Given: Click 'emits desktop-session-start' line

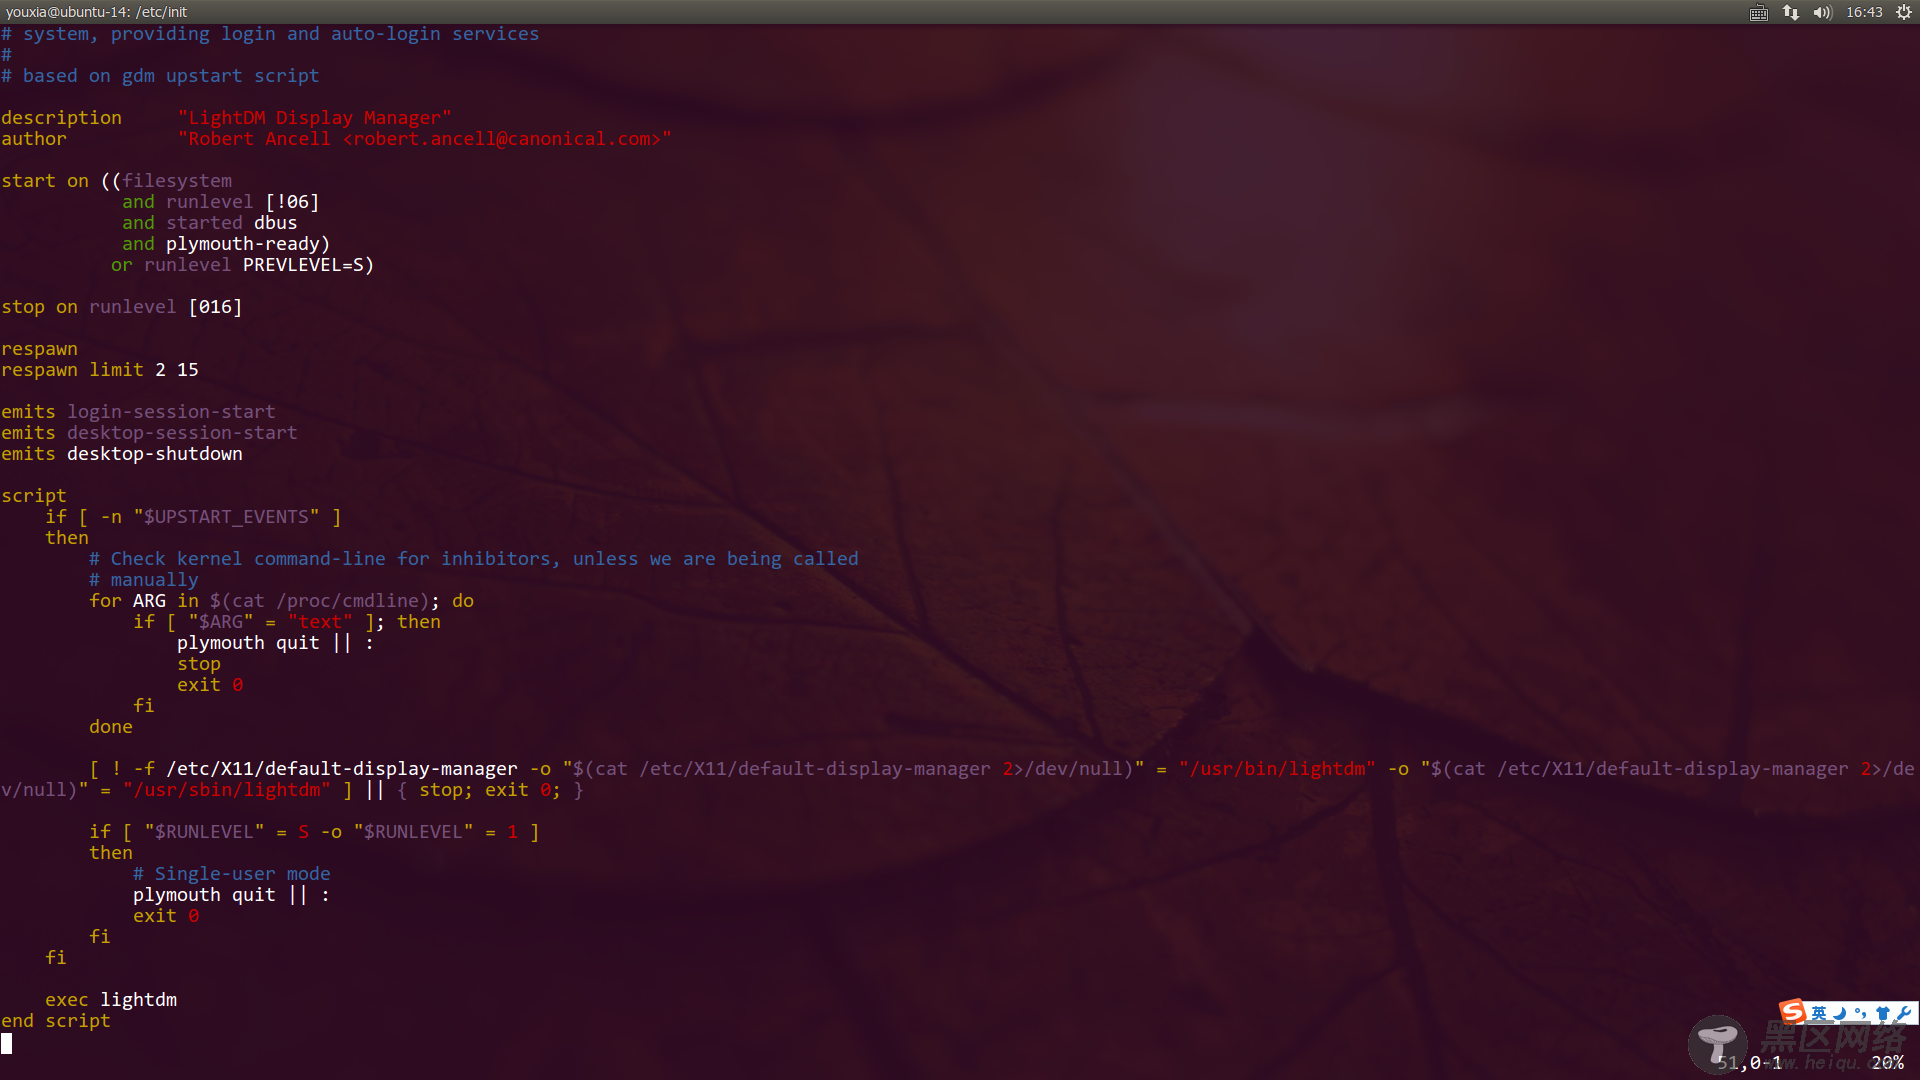Looking at the screenshot, I should tap(149, 433).
